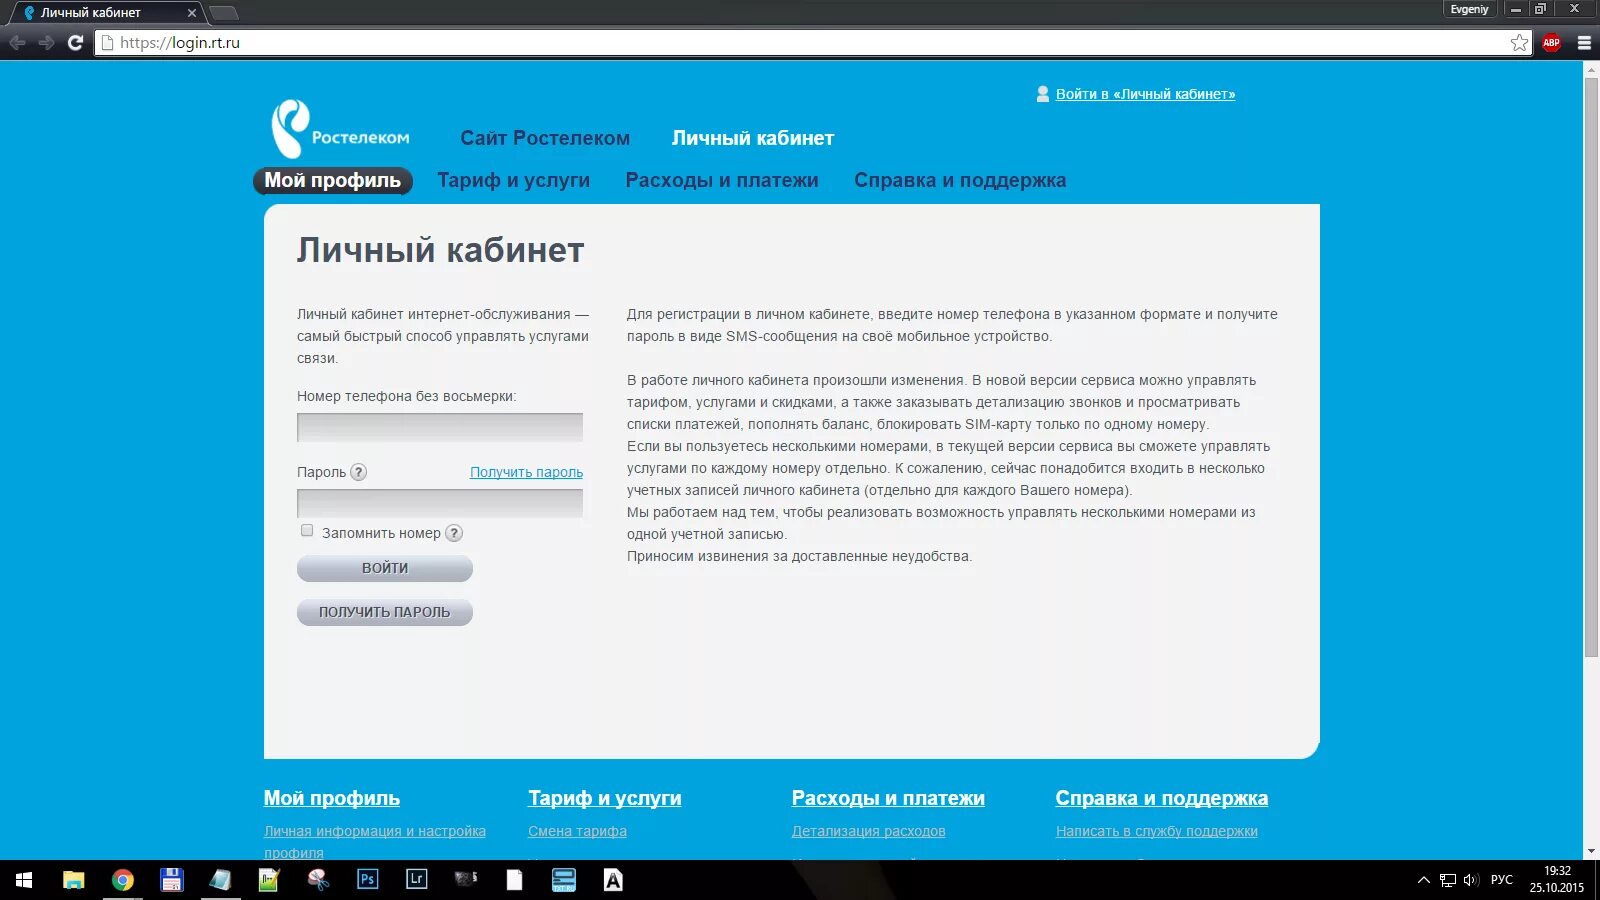Open the letter A app in taskbar
This screenshot has height=900, width=1600.
point(613,880)
